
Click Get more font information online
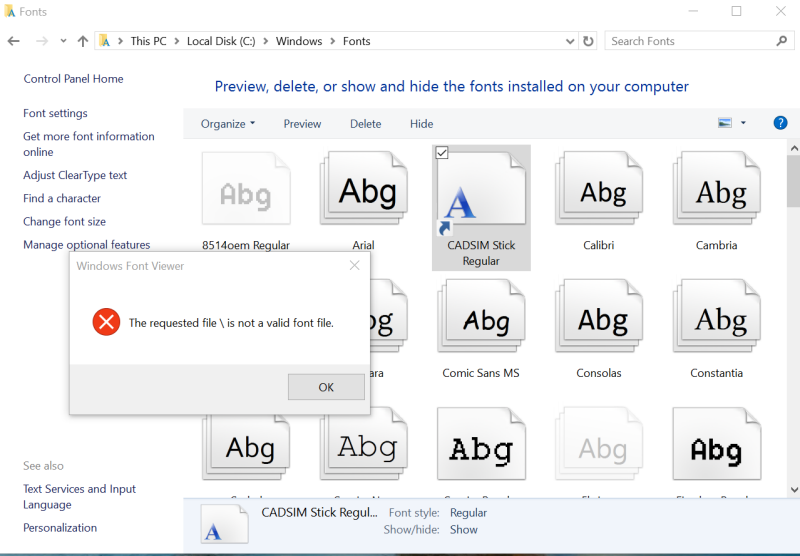(x=89, y=144)
